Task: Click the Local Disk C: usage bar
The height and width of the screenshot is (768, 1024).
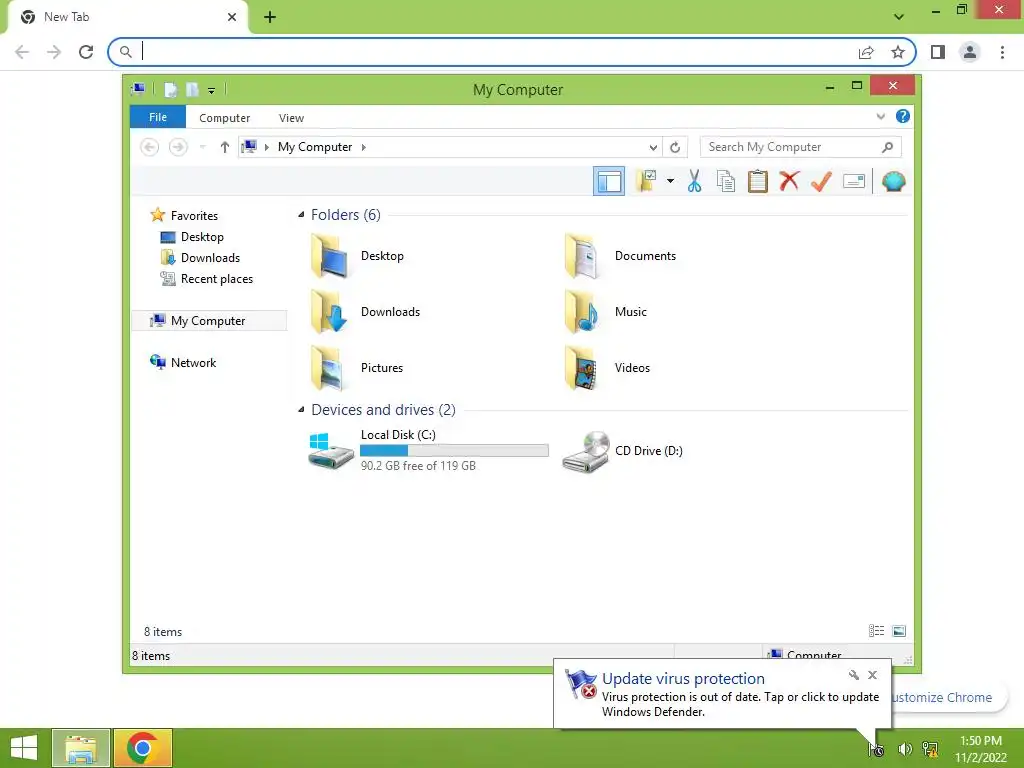Action: click(455, 451)
